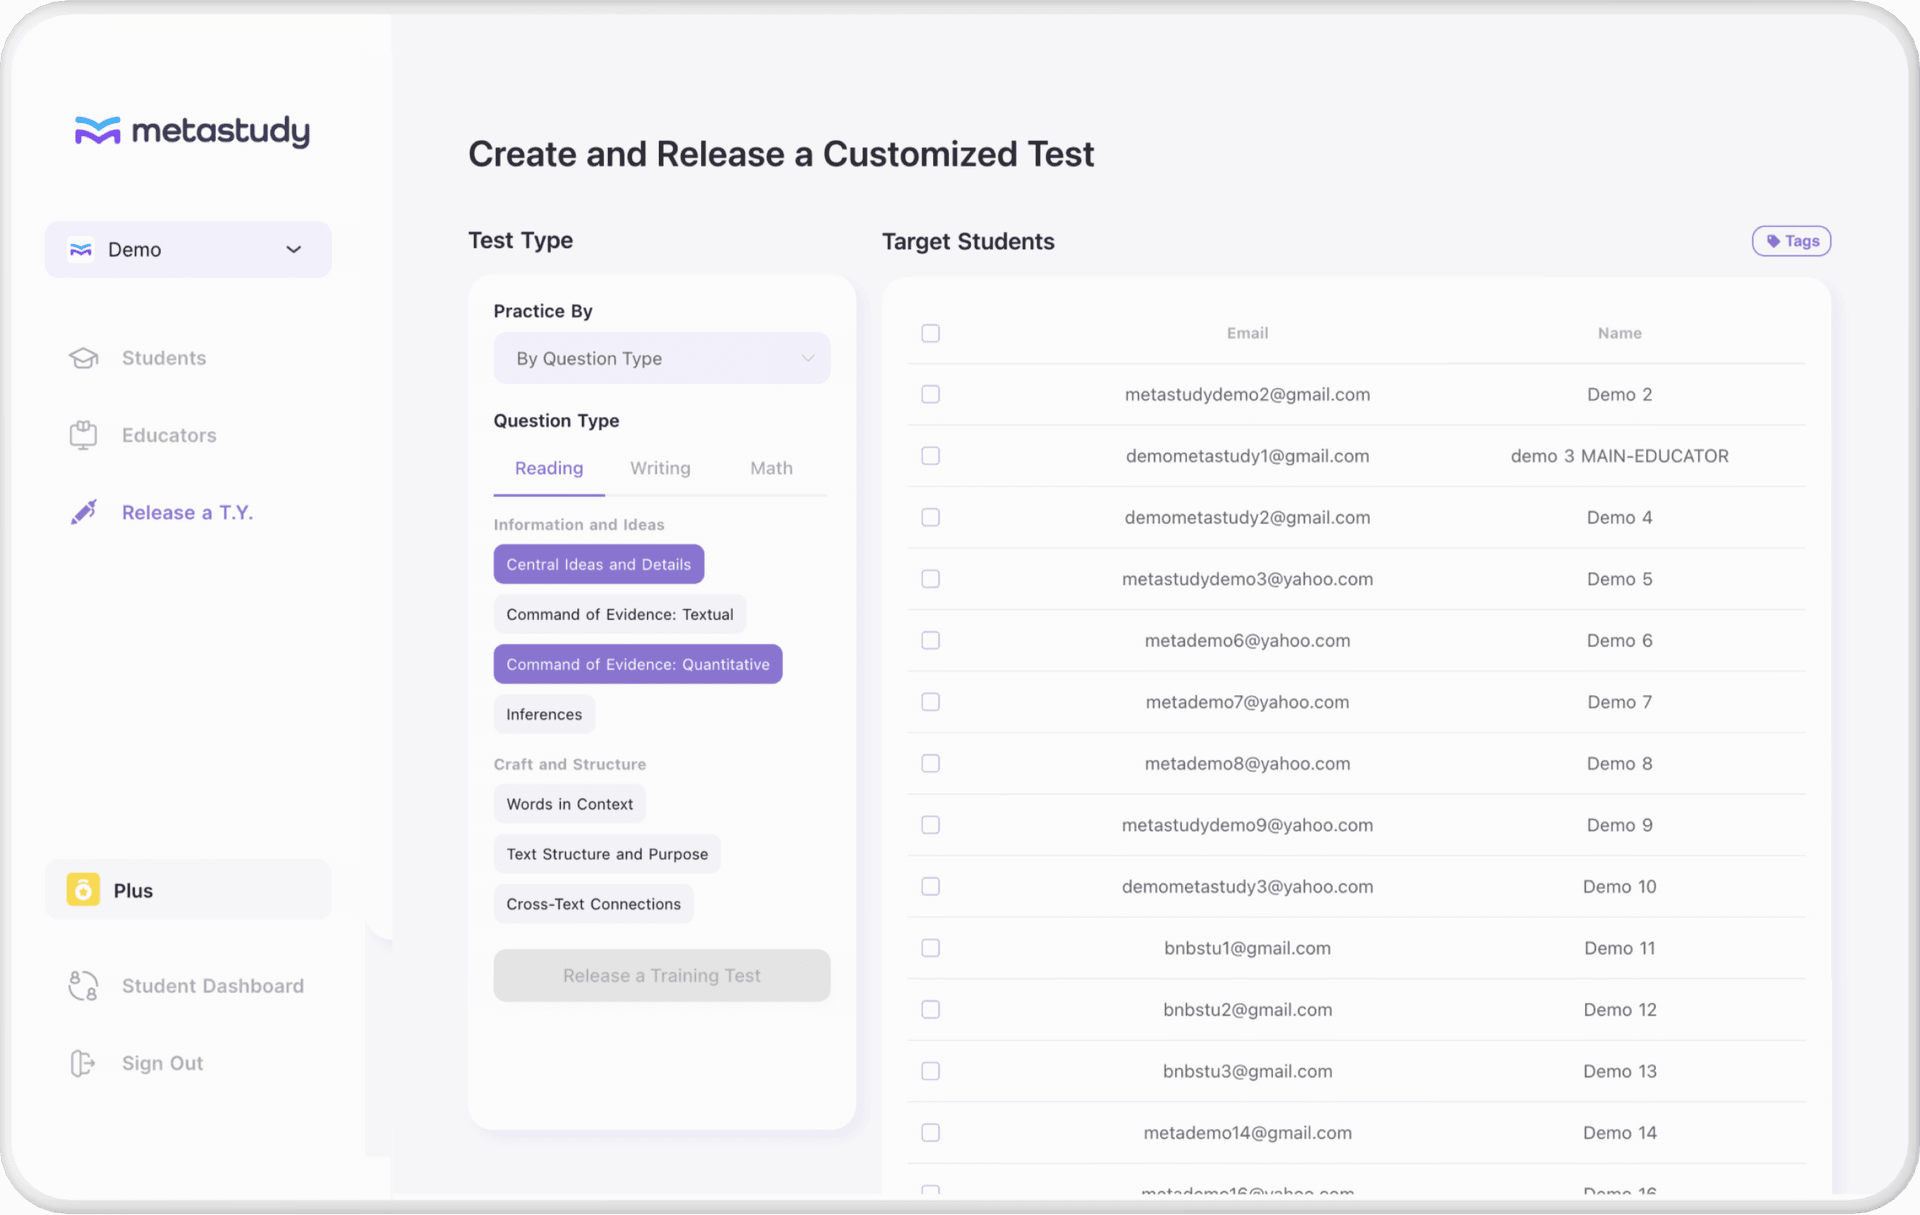Click the Student Dashboard swap icon
Image resolution: width=1920 pixels, height=1215 pixels.
click(x=84, y=985)
